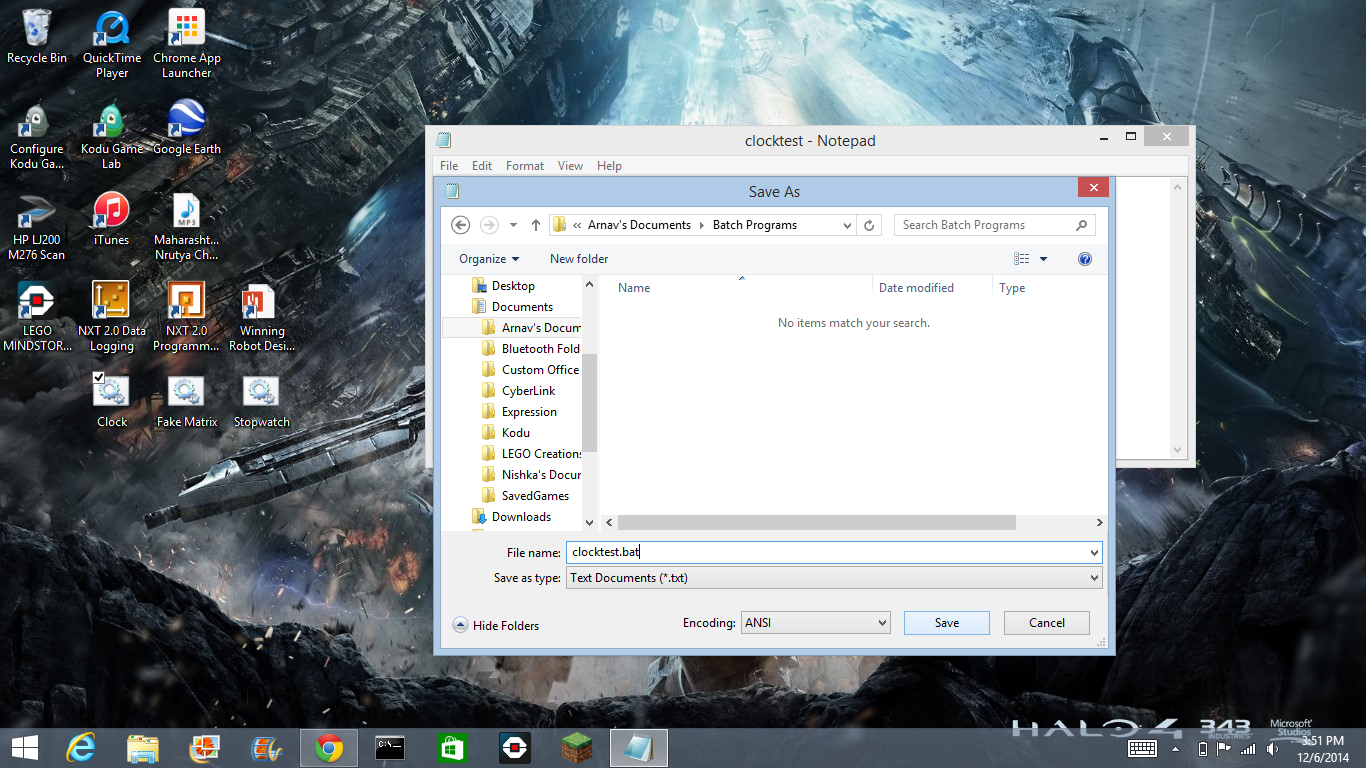Refresh the Batch Programs folder view
1366x768 pixels.
point(869,224)
